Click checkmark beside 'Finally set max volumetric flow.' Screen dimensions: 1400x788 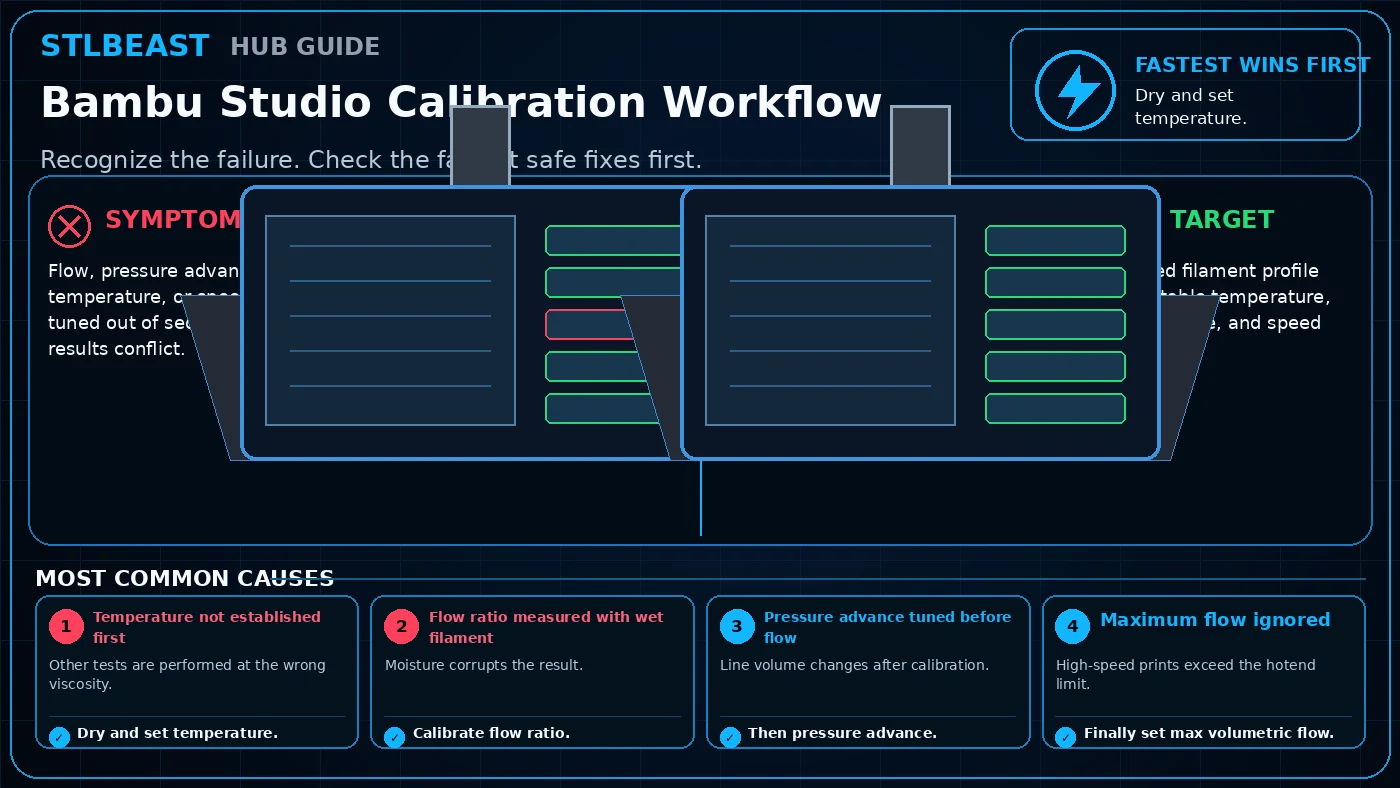point(1066,737)
